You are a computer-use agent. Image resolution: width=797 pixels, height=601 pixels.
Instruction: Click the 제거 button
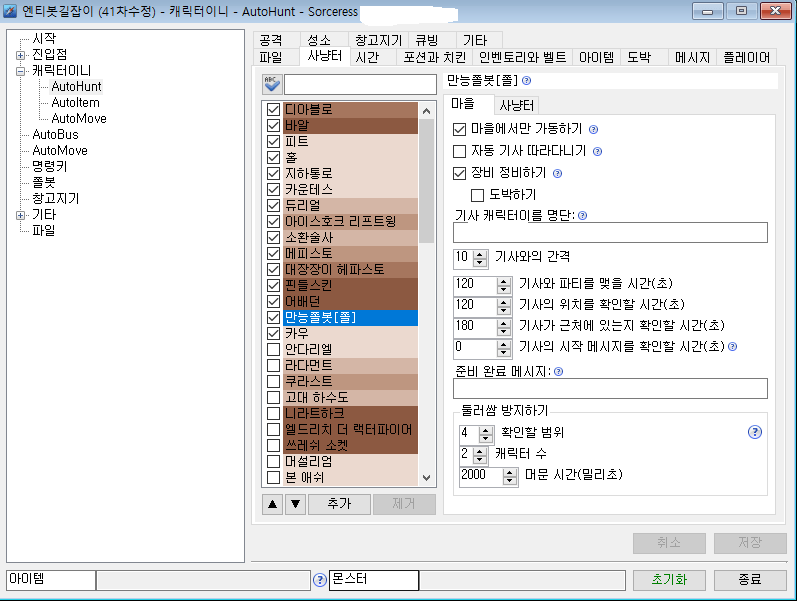coord(404,504)
